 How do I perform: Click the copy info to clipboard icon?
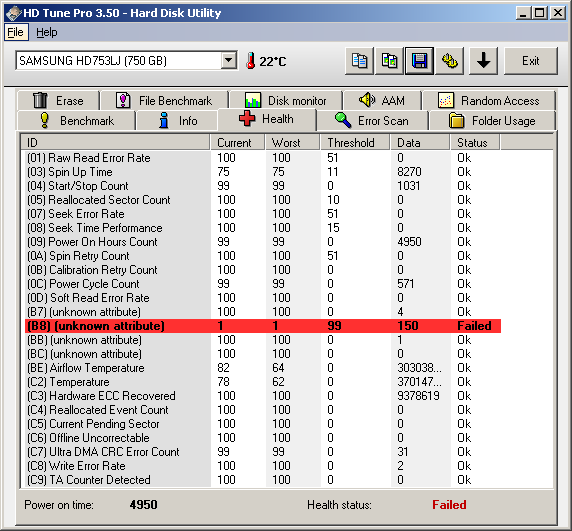[359, 61]
